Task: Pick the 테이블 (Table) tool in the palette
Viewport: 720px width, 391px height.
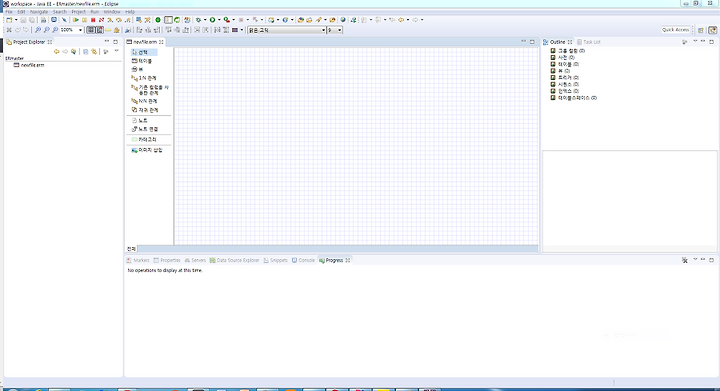Action: click(142, 61)
